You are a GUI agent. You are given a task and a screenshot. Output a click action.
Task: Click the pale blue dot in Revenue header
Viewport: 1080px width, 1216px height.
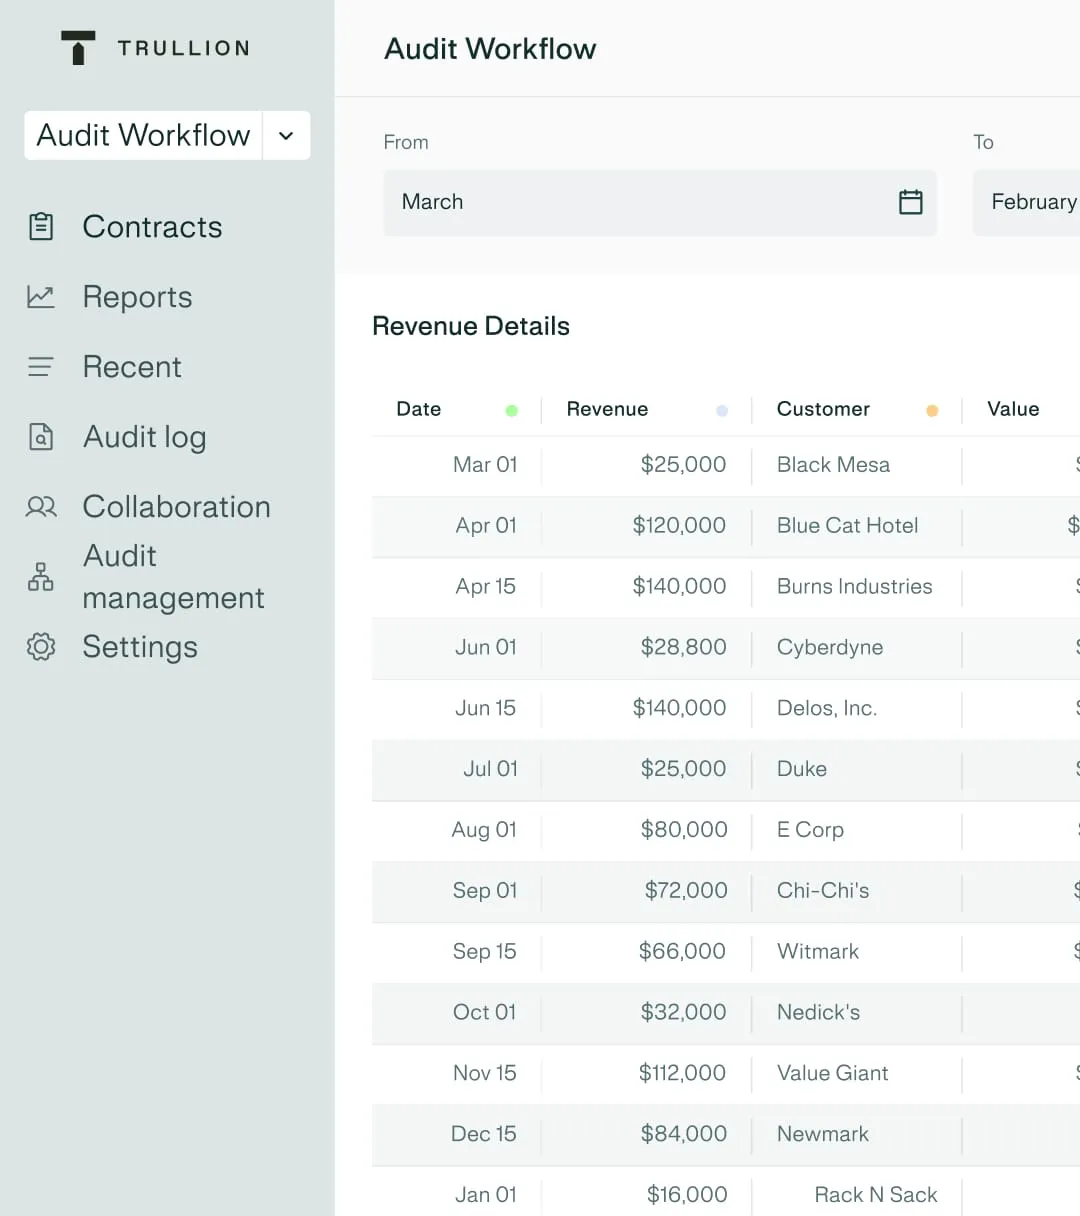pos(722,410)
